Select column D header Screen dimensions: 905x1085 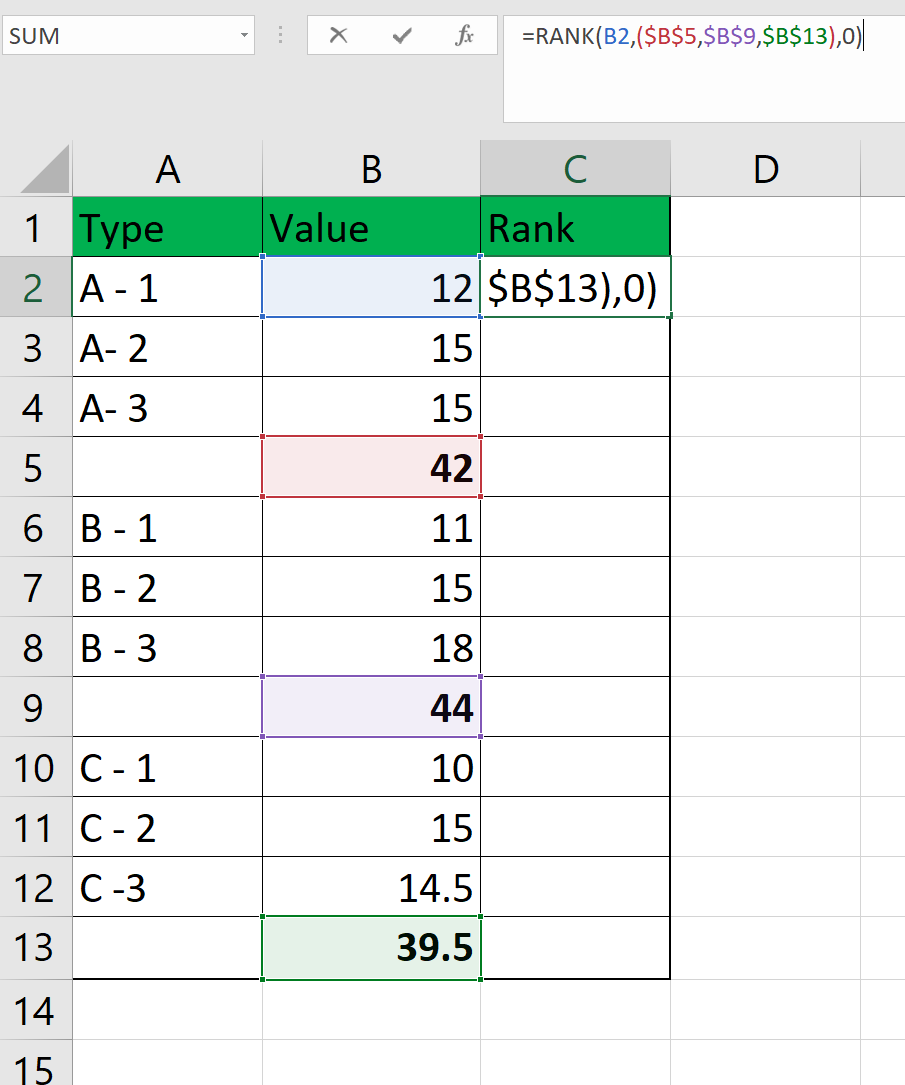point(765,169)
